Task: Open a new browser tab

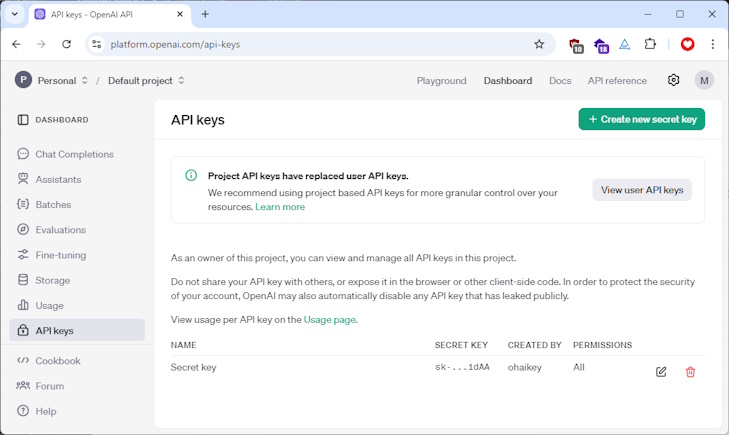Action: pyautogui.click(x=205, y=14)
